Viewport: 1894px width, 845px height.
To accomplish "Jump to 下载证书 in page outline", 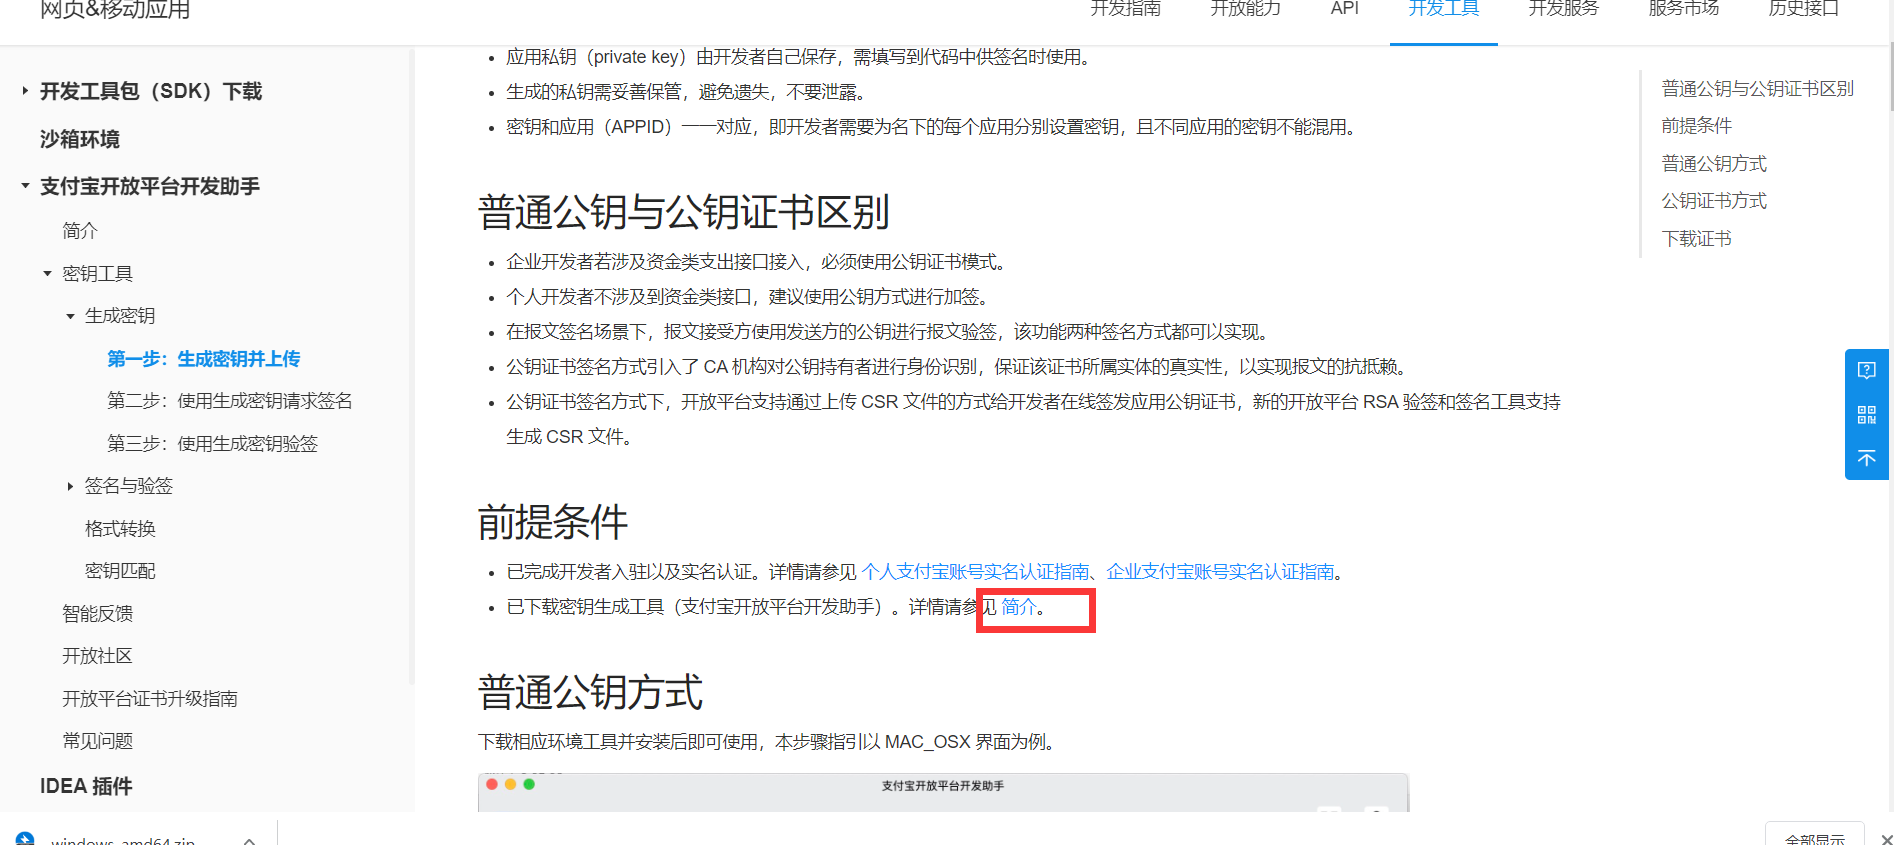I will coord(1697,239).
